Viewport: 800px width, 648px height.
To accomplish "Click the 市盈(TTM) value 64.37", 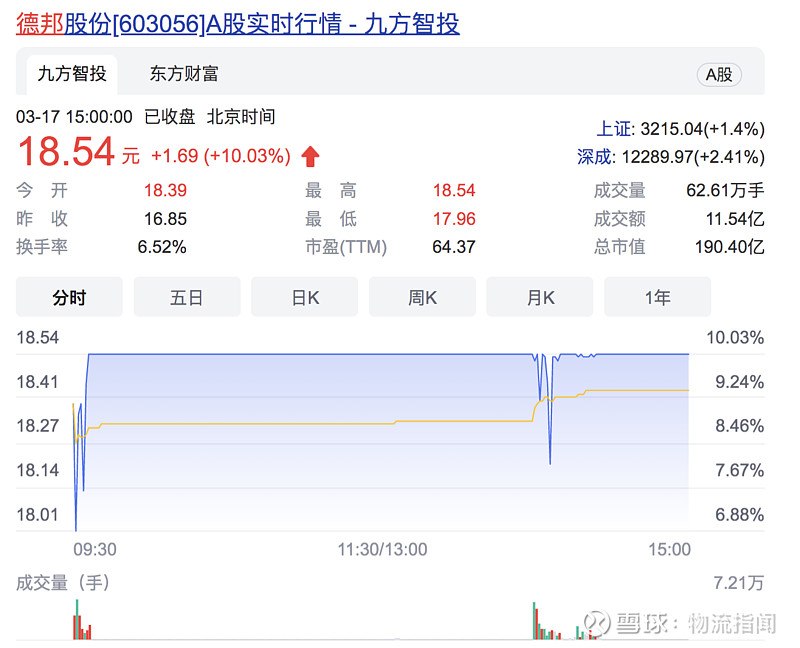I will click(x=454, y=247).
